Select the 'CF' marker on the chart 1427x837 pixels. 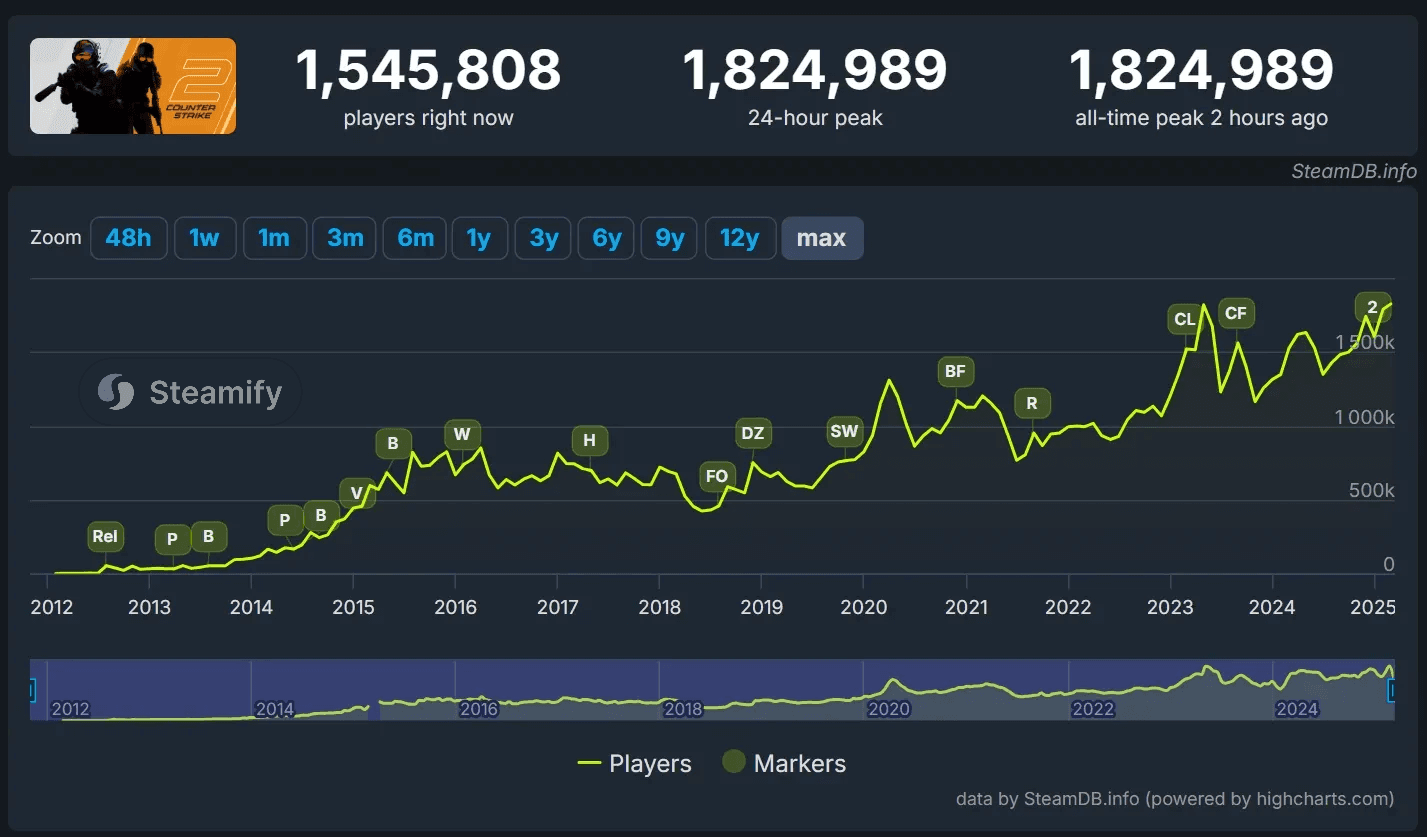(1236, 314)
